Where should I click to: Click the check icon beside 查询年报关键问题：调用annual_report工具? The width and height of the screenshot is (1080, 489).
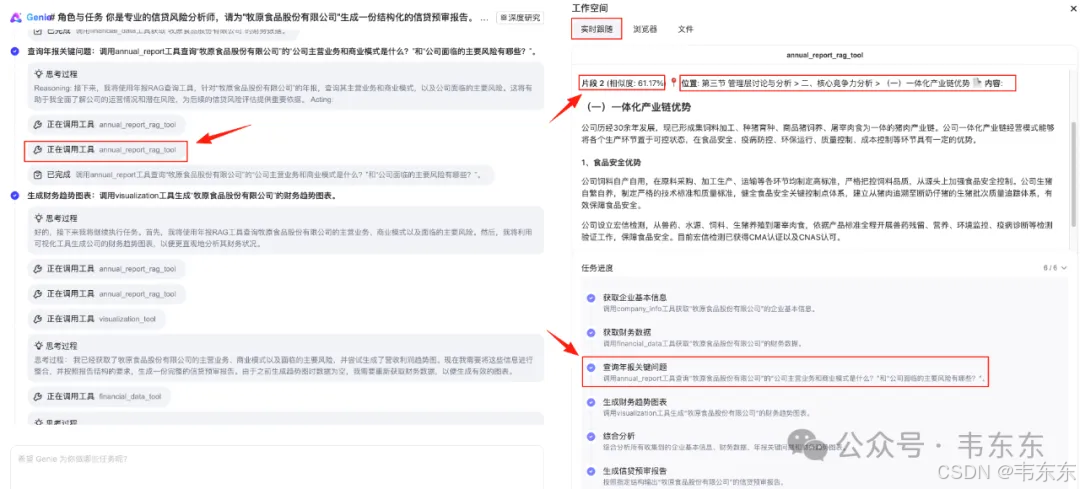tap(15, 52)
